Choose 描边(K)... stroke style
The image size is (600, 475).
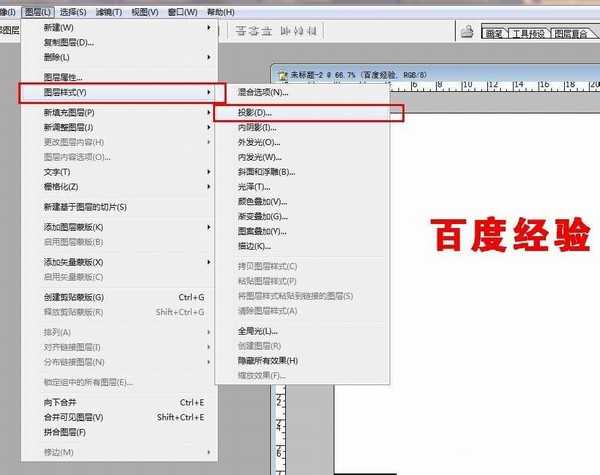click(302, 246)
